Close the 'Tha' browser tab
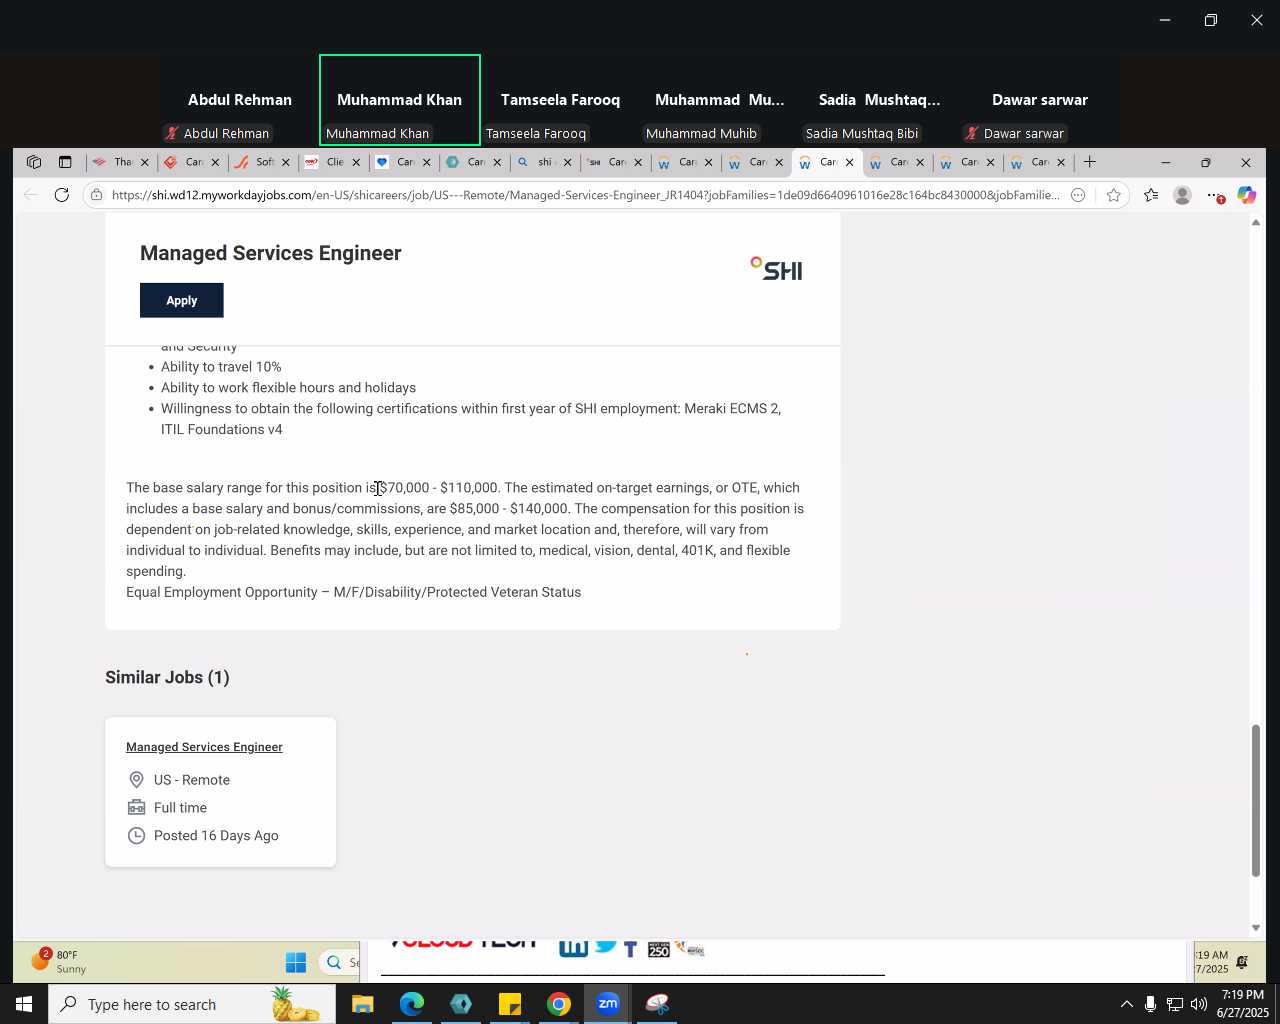1280x1024 pixels. (x=144, y=162)
